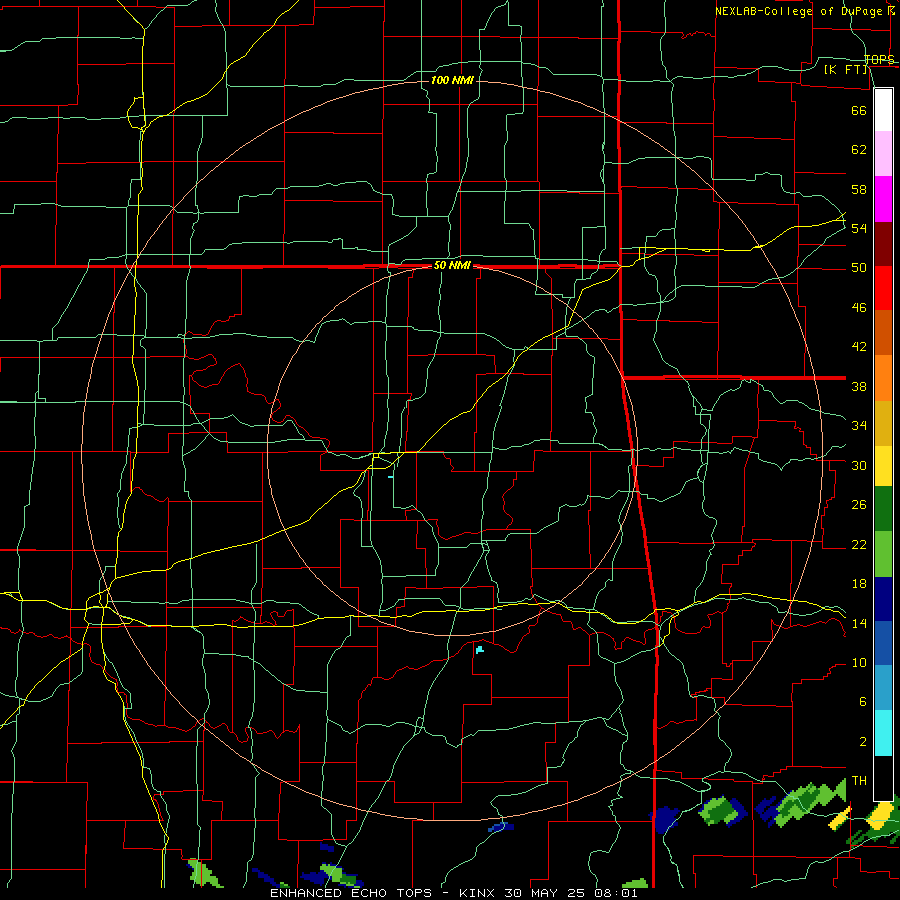Select the 46 legend value

[x=859, y=308]
